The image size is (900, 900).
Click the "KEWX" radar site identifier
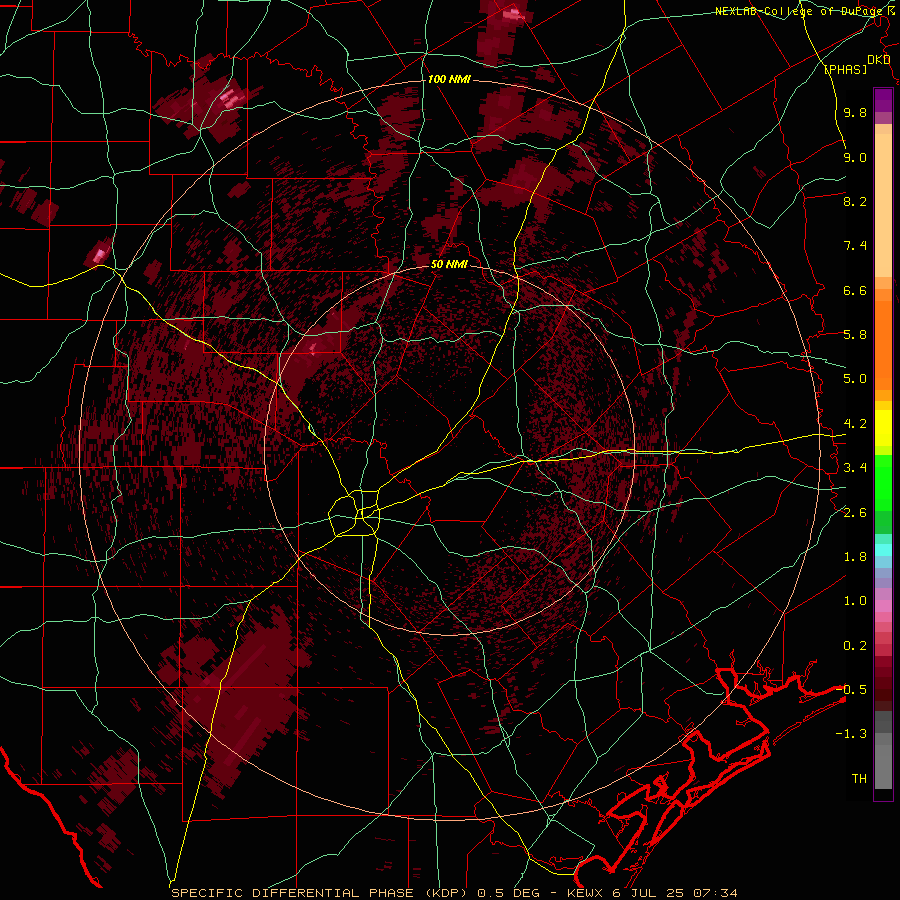click(x=585, y=893)
